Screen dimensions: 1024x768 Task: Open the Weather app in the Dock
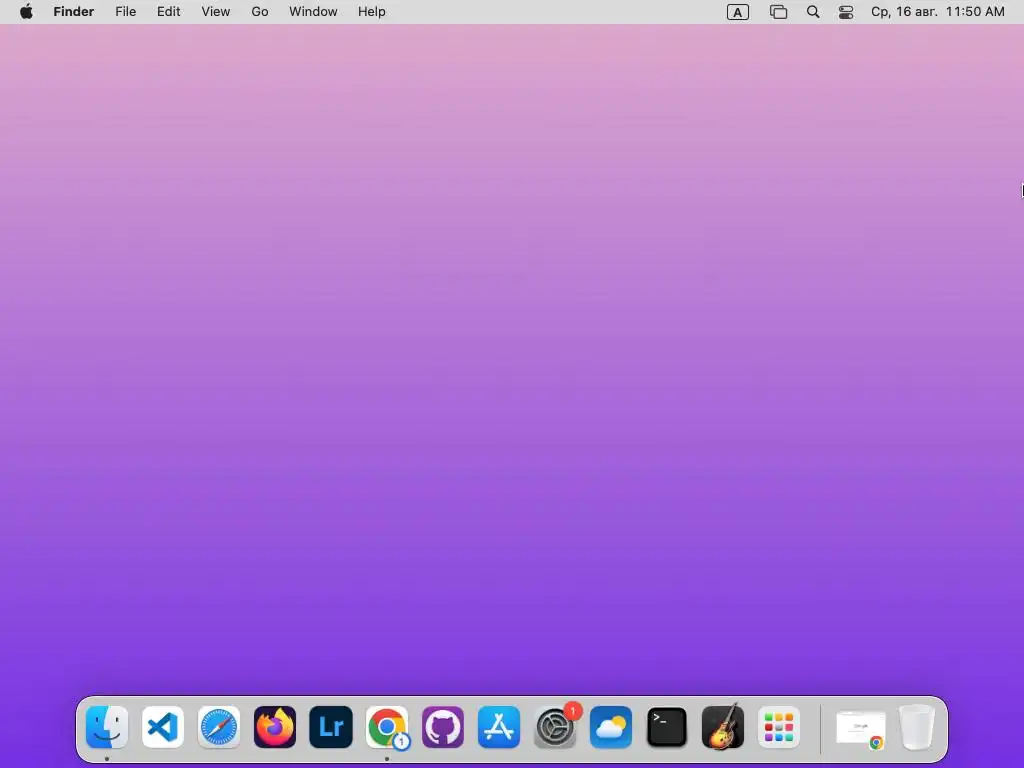611,727
